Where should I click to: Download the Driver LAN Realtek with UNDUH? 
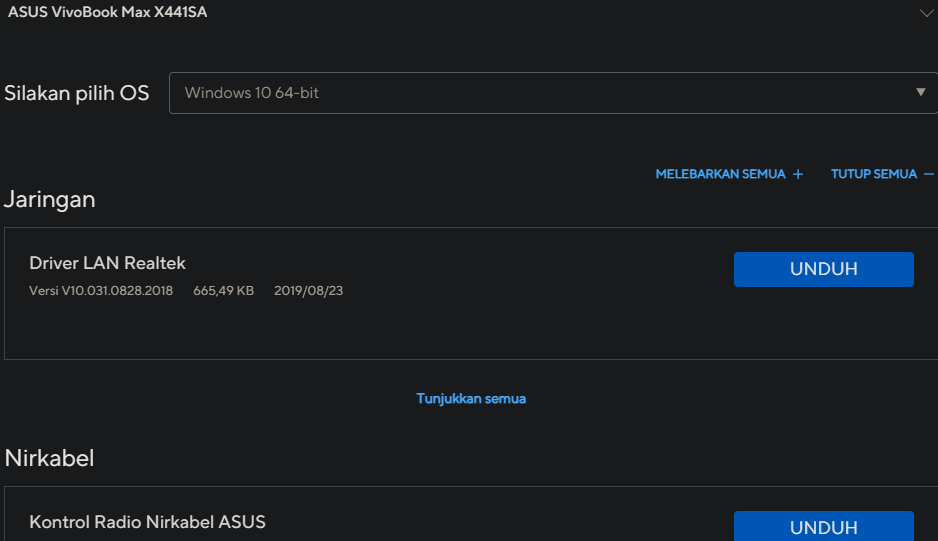click(x=824, y=269)
